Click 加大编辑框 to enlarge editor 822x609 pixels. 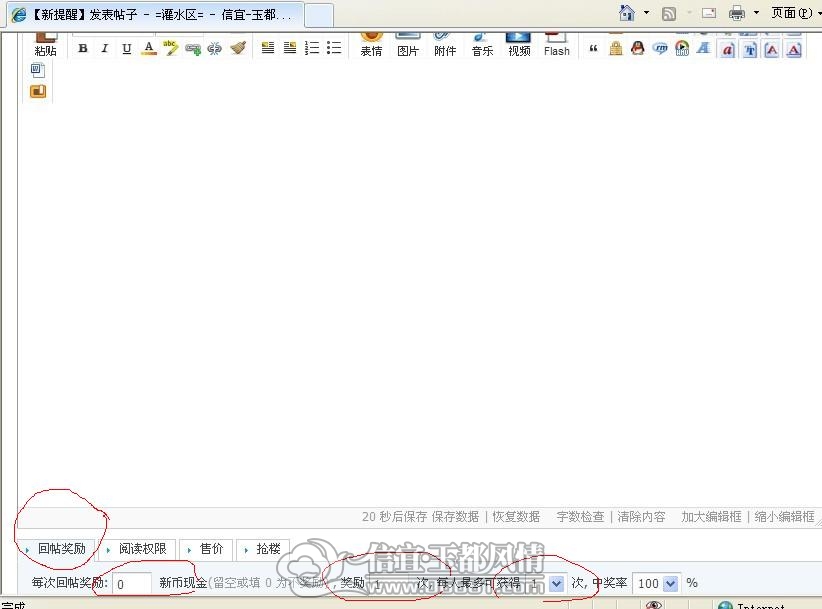(711, 517)
